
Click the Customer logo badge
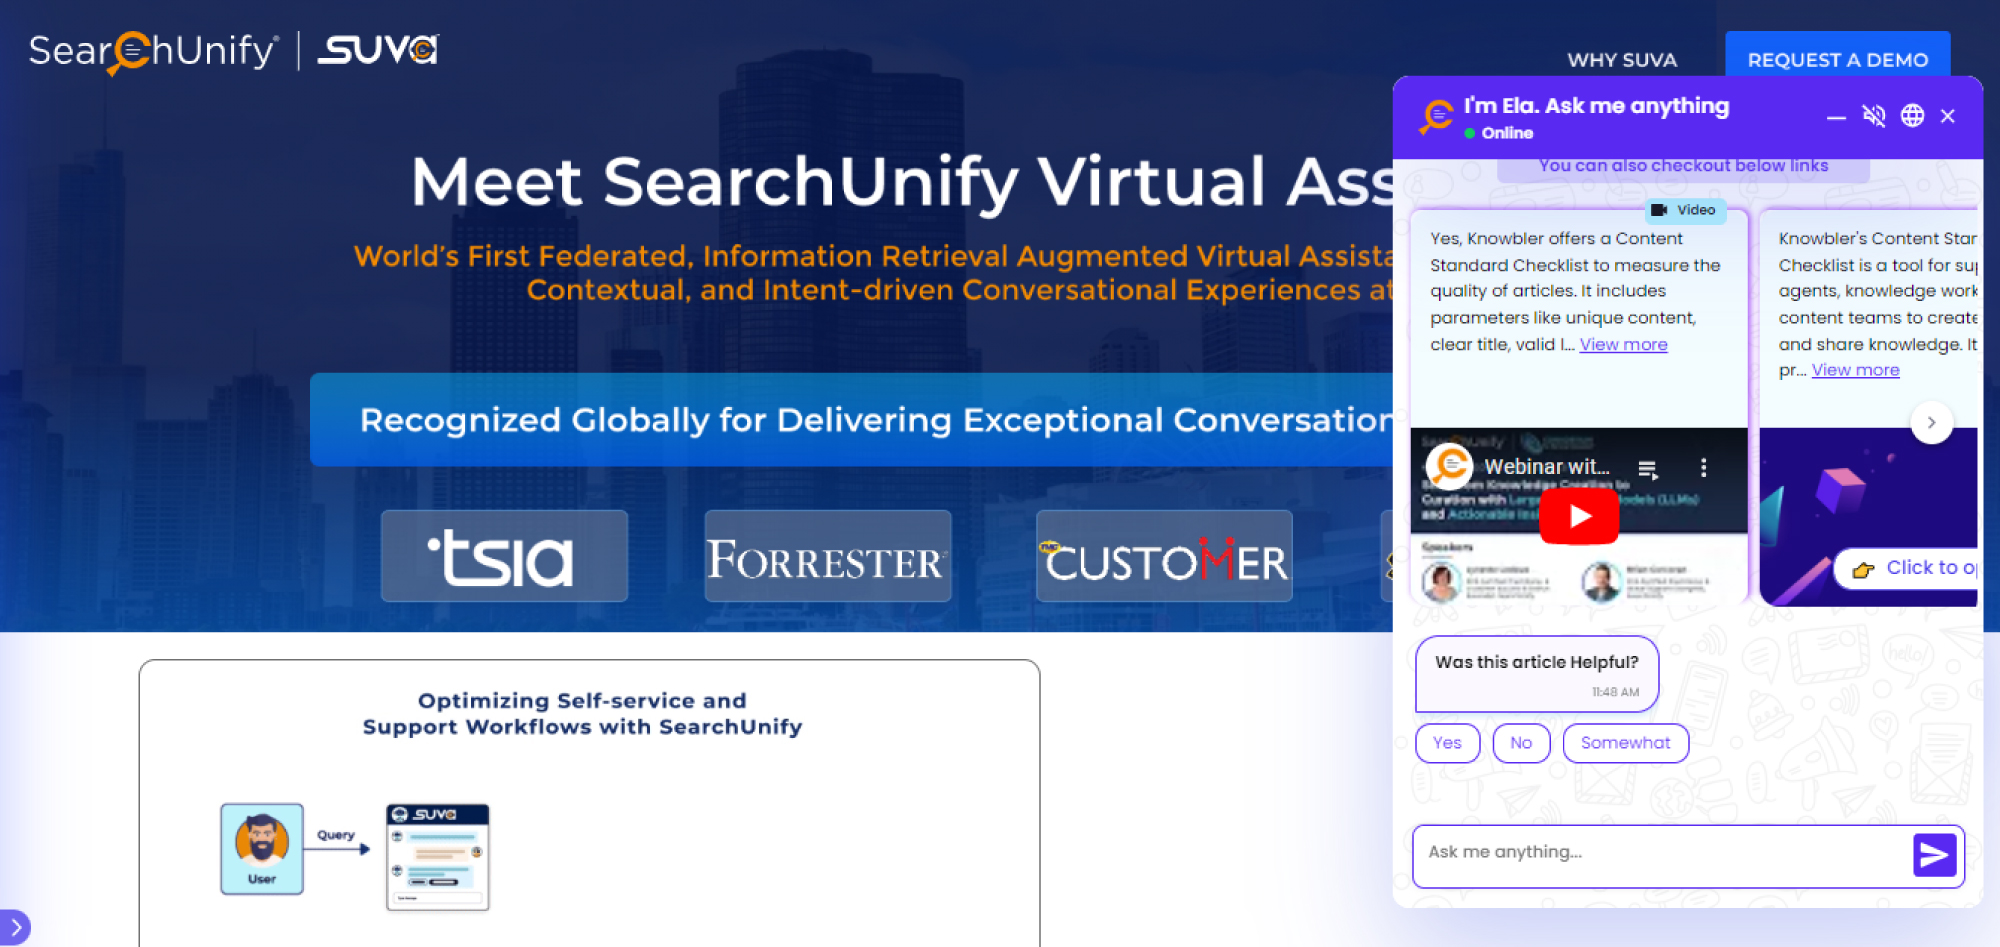[1164, 556]
